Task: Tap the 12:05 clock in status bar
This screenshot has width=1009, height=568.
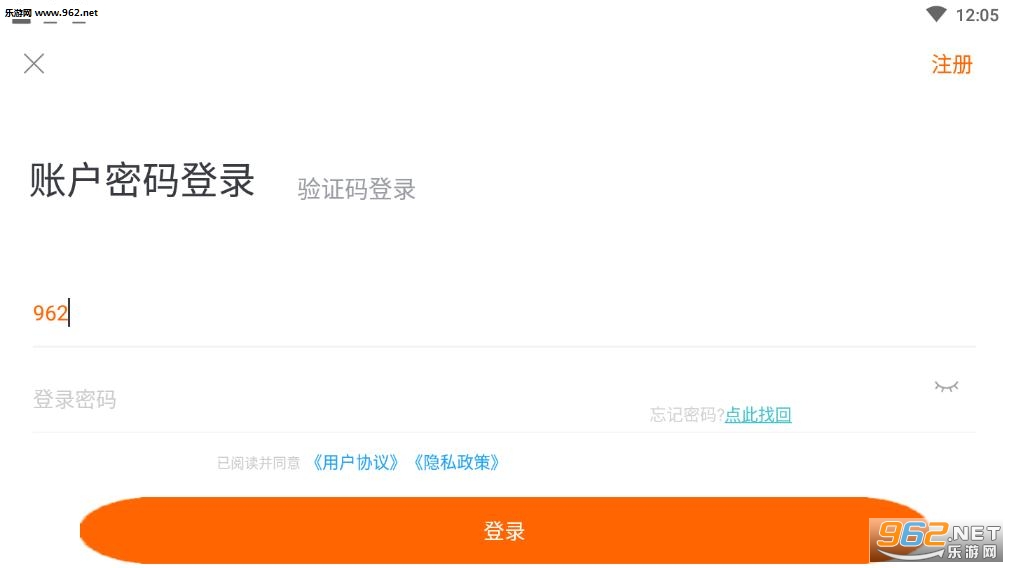Action: [977, 15]
